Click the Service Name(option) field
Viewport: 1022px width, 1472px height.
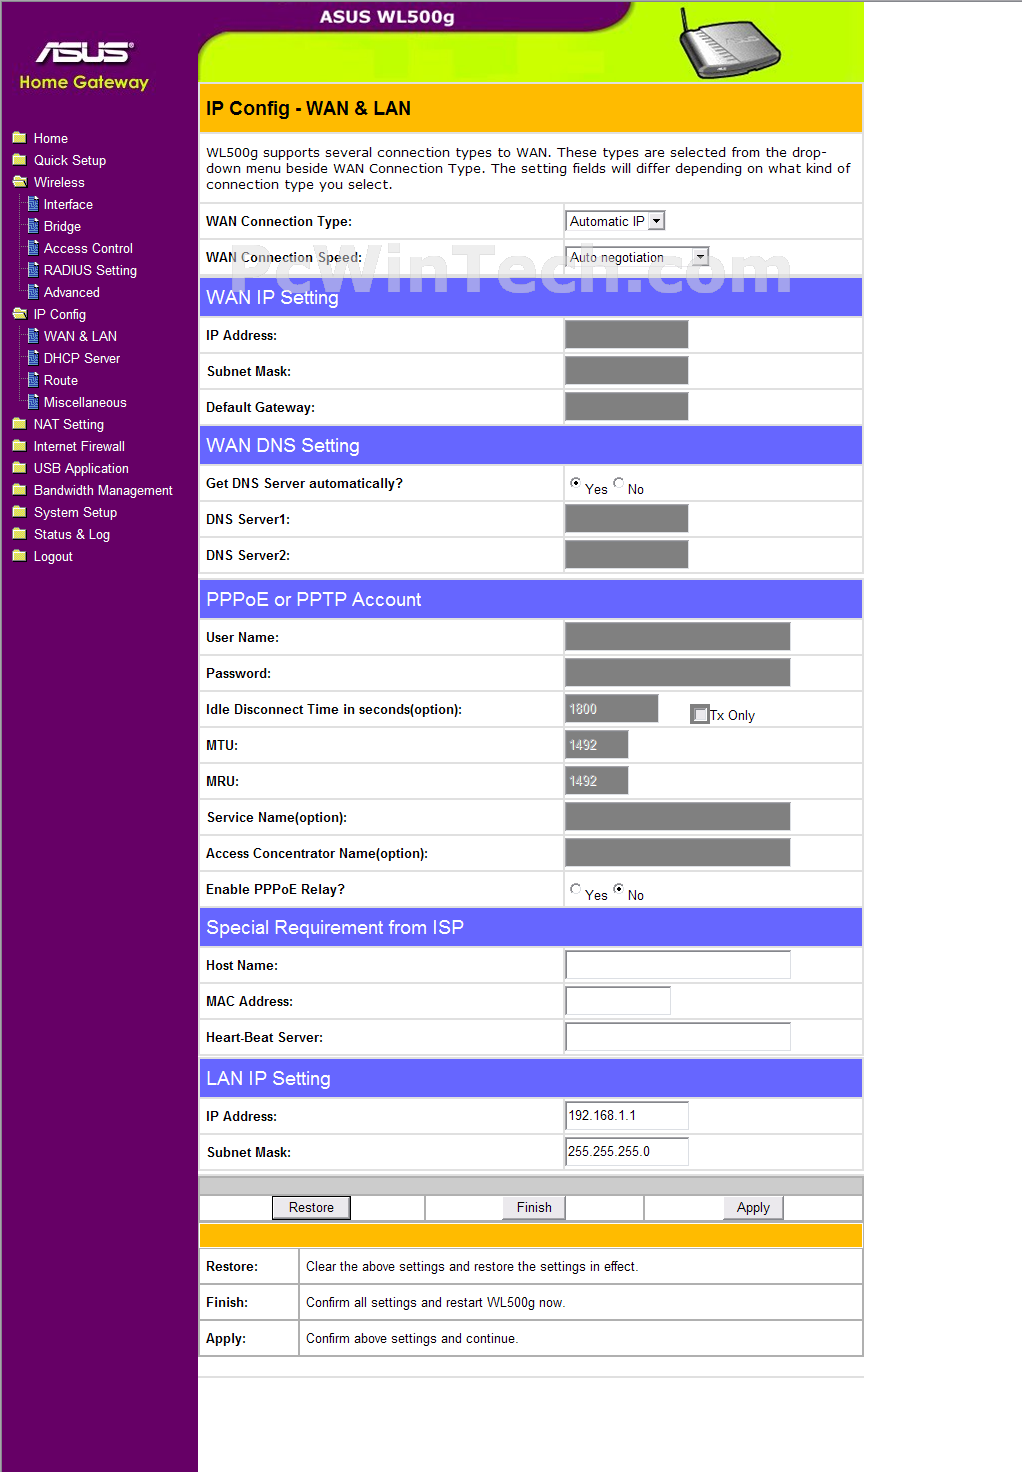[x=678, y=816]
